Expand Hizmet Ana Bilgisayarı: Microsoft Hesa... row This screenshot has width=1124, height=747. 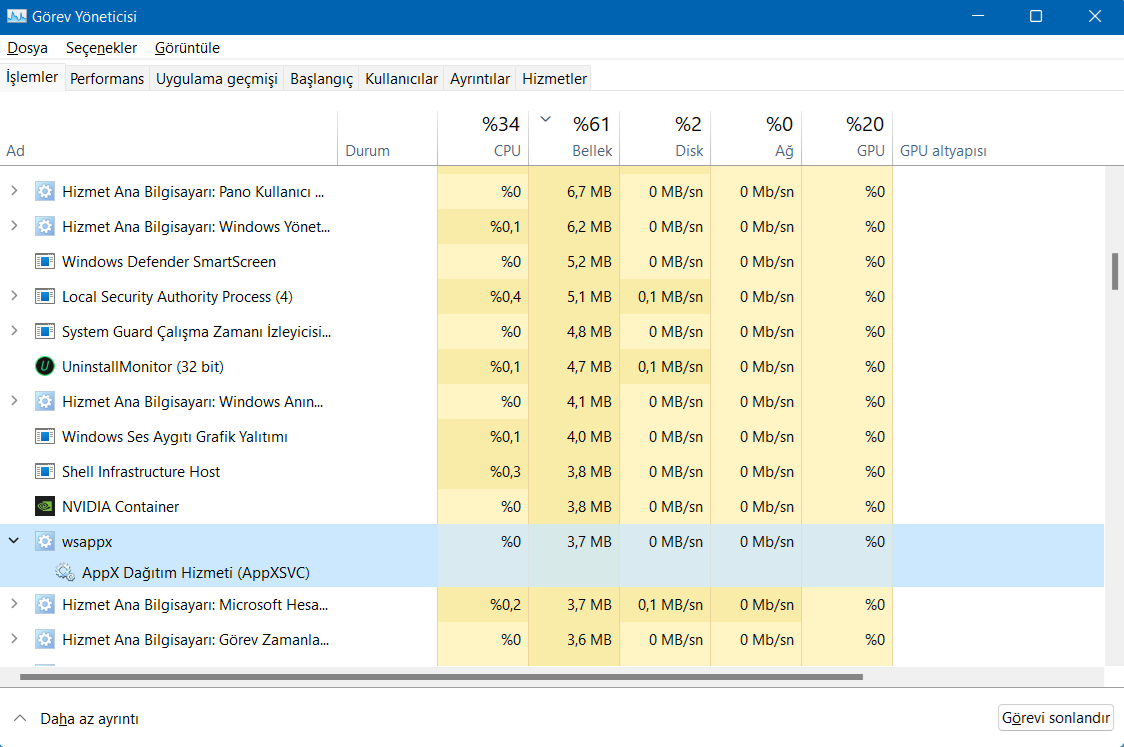point(14,604)
